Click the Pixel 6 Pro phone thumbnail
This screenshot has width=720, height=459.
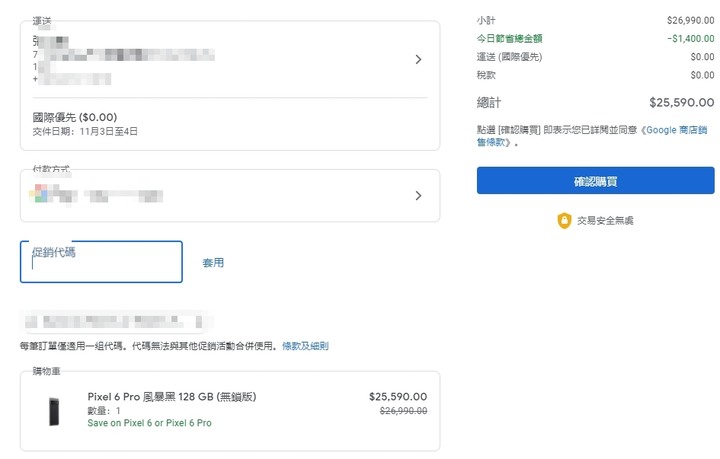click(x=54, y=411)
